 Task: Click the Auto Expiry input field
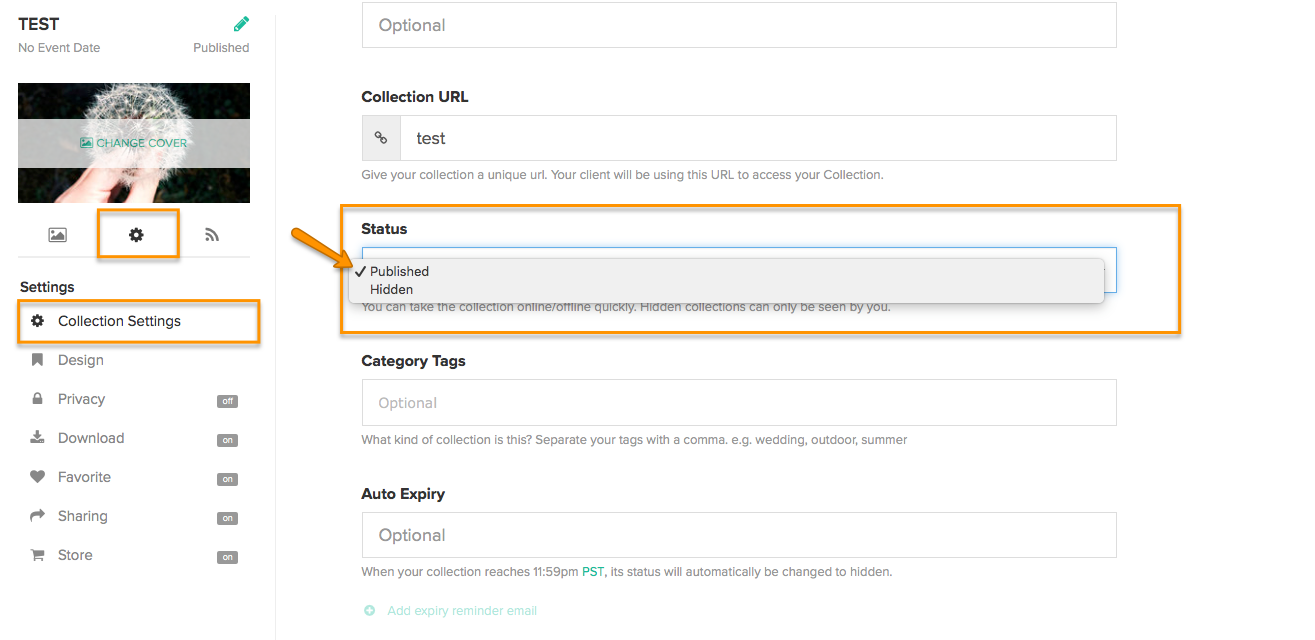[x=739, y=535]
